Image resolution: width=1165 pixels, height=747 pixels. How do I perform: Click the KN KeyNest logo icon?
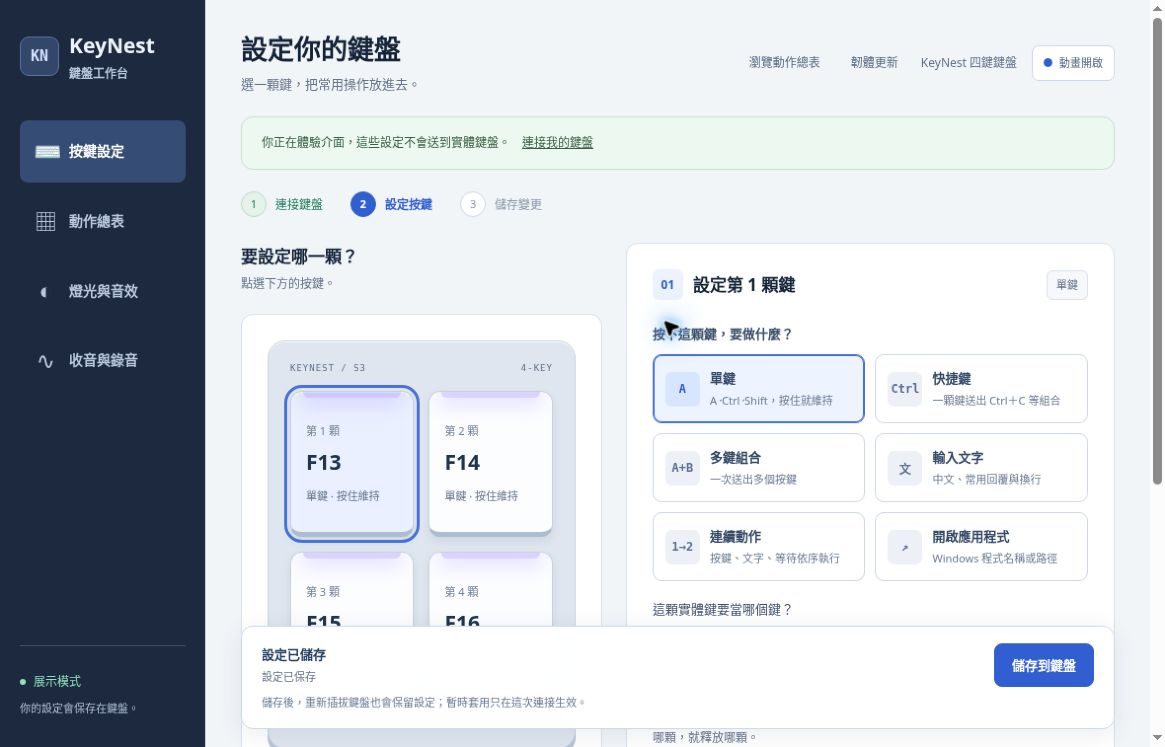(x=39, y=56)
